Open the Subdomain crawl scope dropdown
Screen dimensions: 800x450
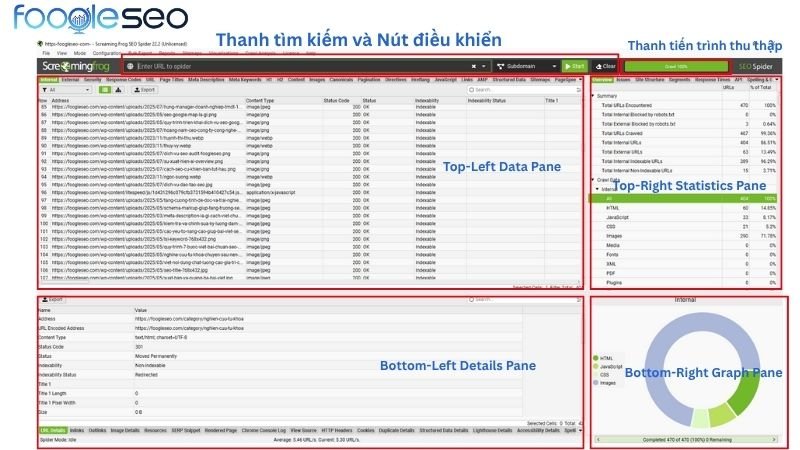(x=527, y=66)
